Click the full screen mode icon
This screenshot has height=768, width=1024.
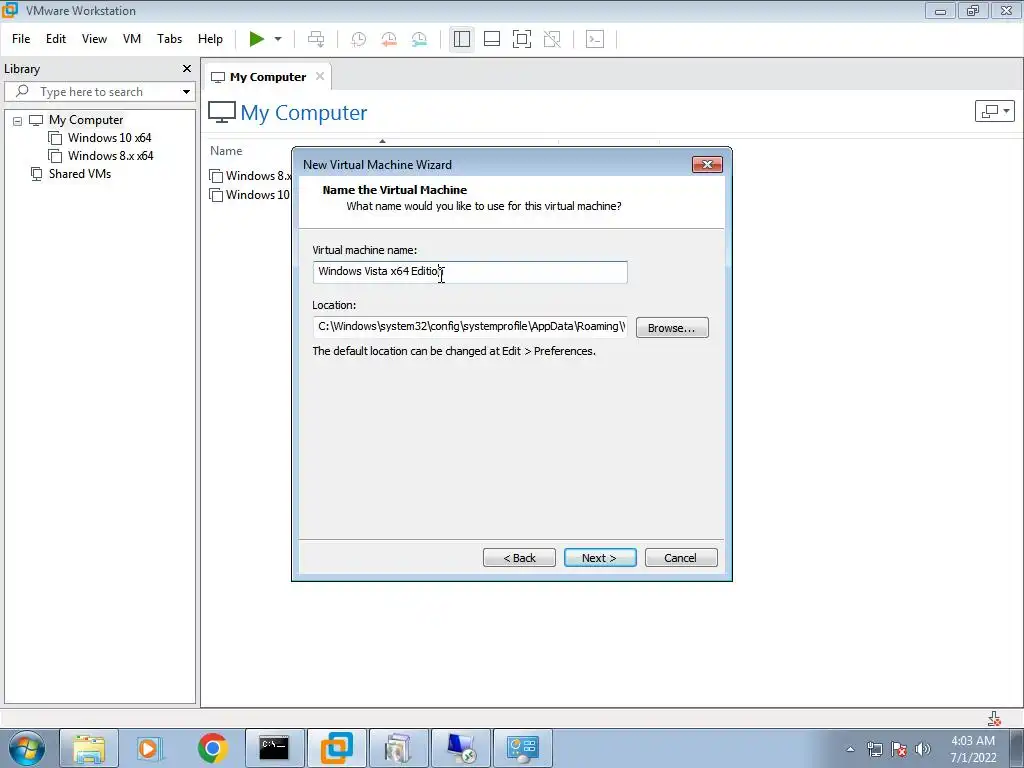[x=522, y=39]
